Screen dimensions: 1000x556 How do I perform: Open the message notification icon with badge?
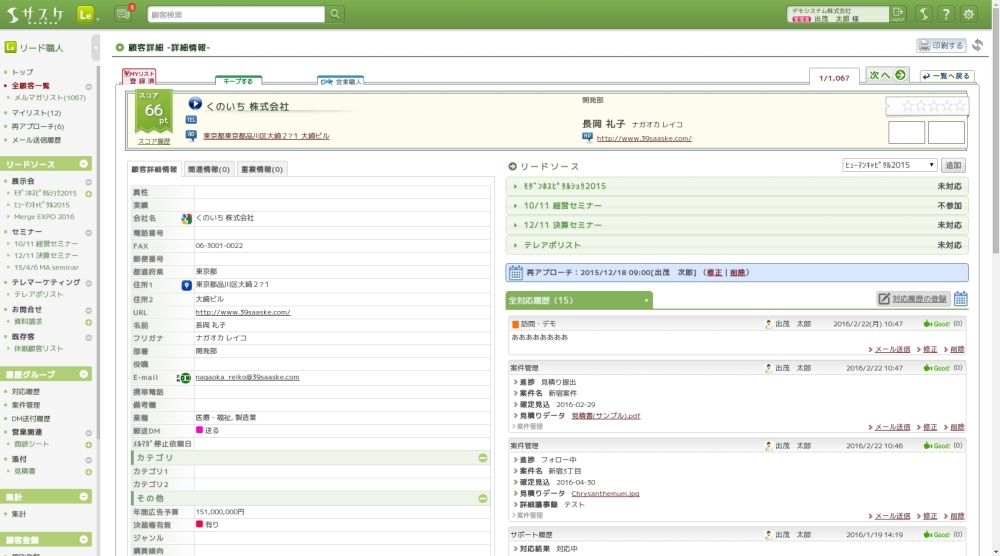tap(124, 14)
